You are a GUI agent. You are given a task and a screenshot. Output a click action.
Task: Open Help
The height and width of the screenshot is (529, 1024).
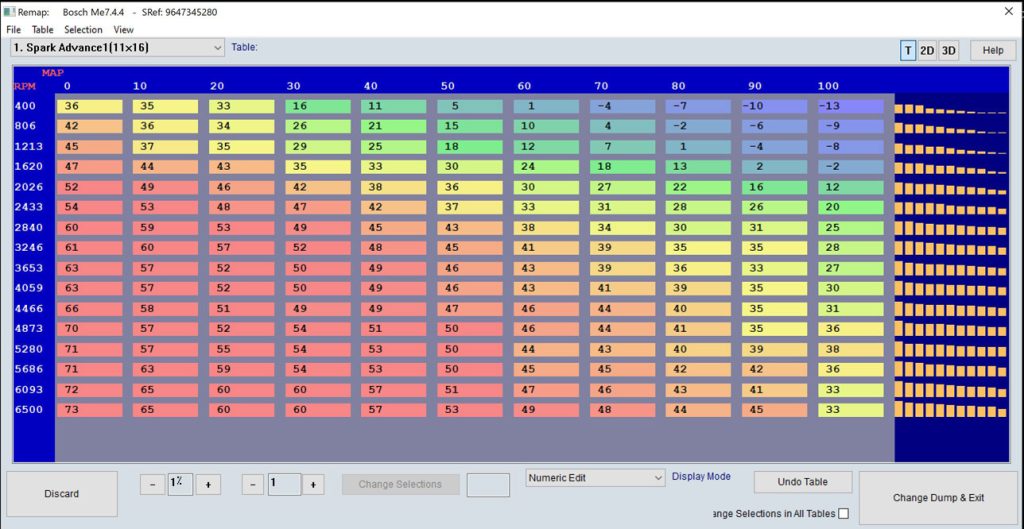(x=992, y=51)
